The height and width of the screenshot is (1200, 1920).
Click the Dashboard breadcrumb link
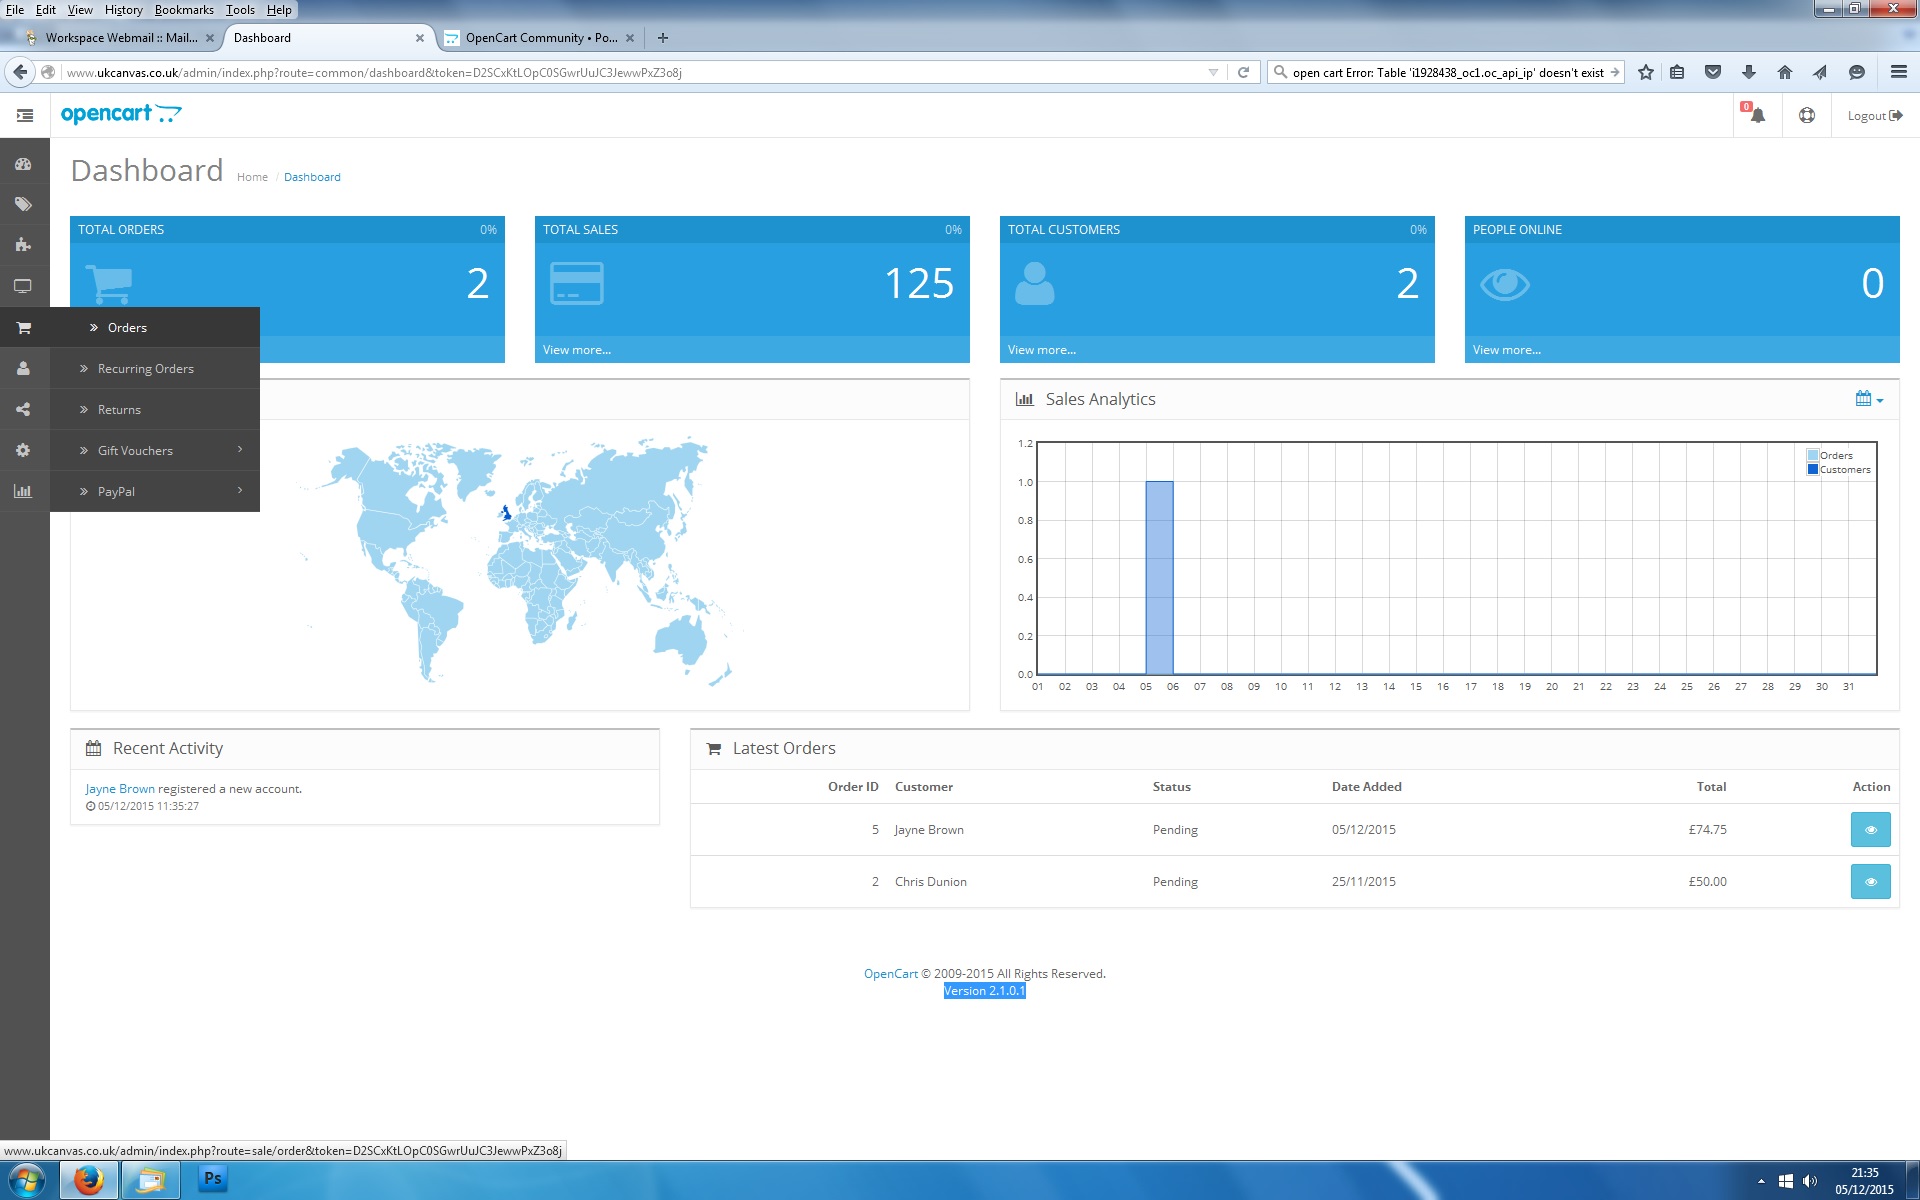coord(312,177)
